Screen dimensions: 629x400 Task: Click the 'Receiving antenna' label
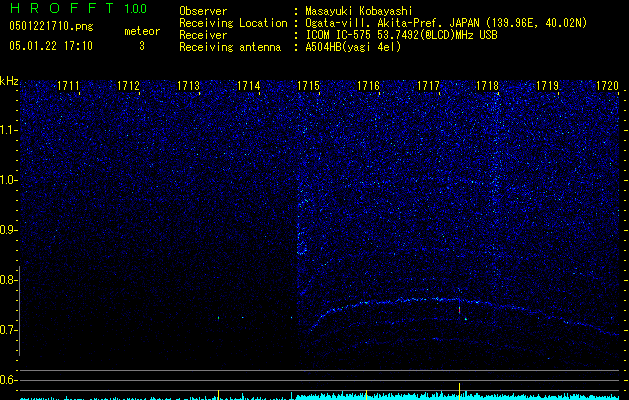tap(230, 47)
